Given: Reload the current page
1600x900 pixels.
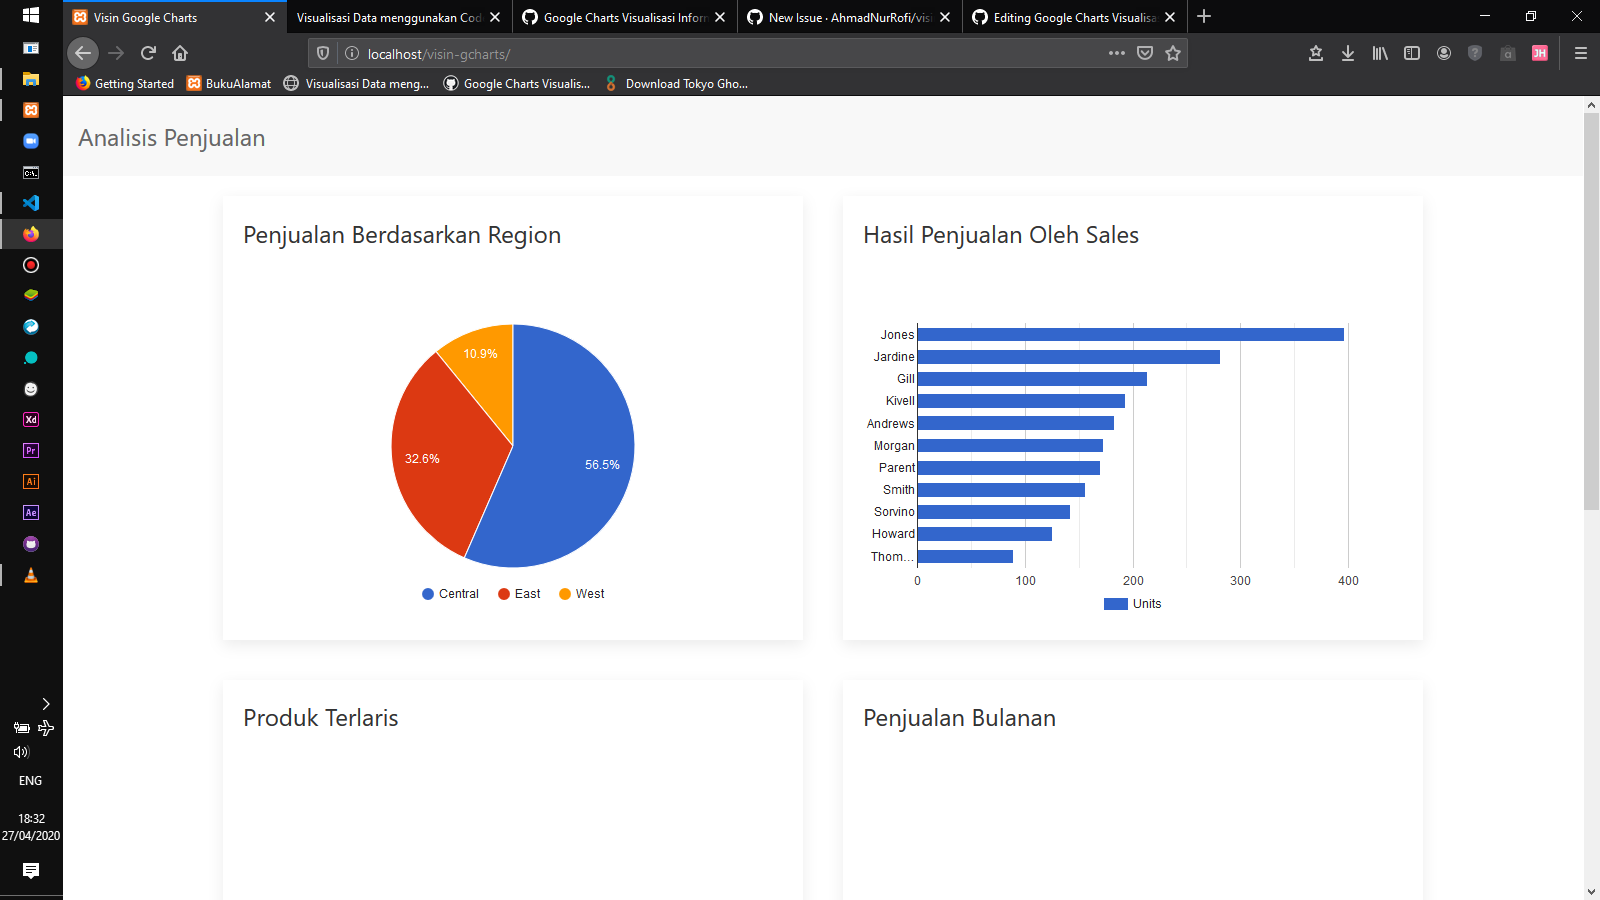Looking at the screenshot, I should (x=148, y=53).
